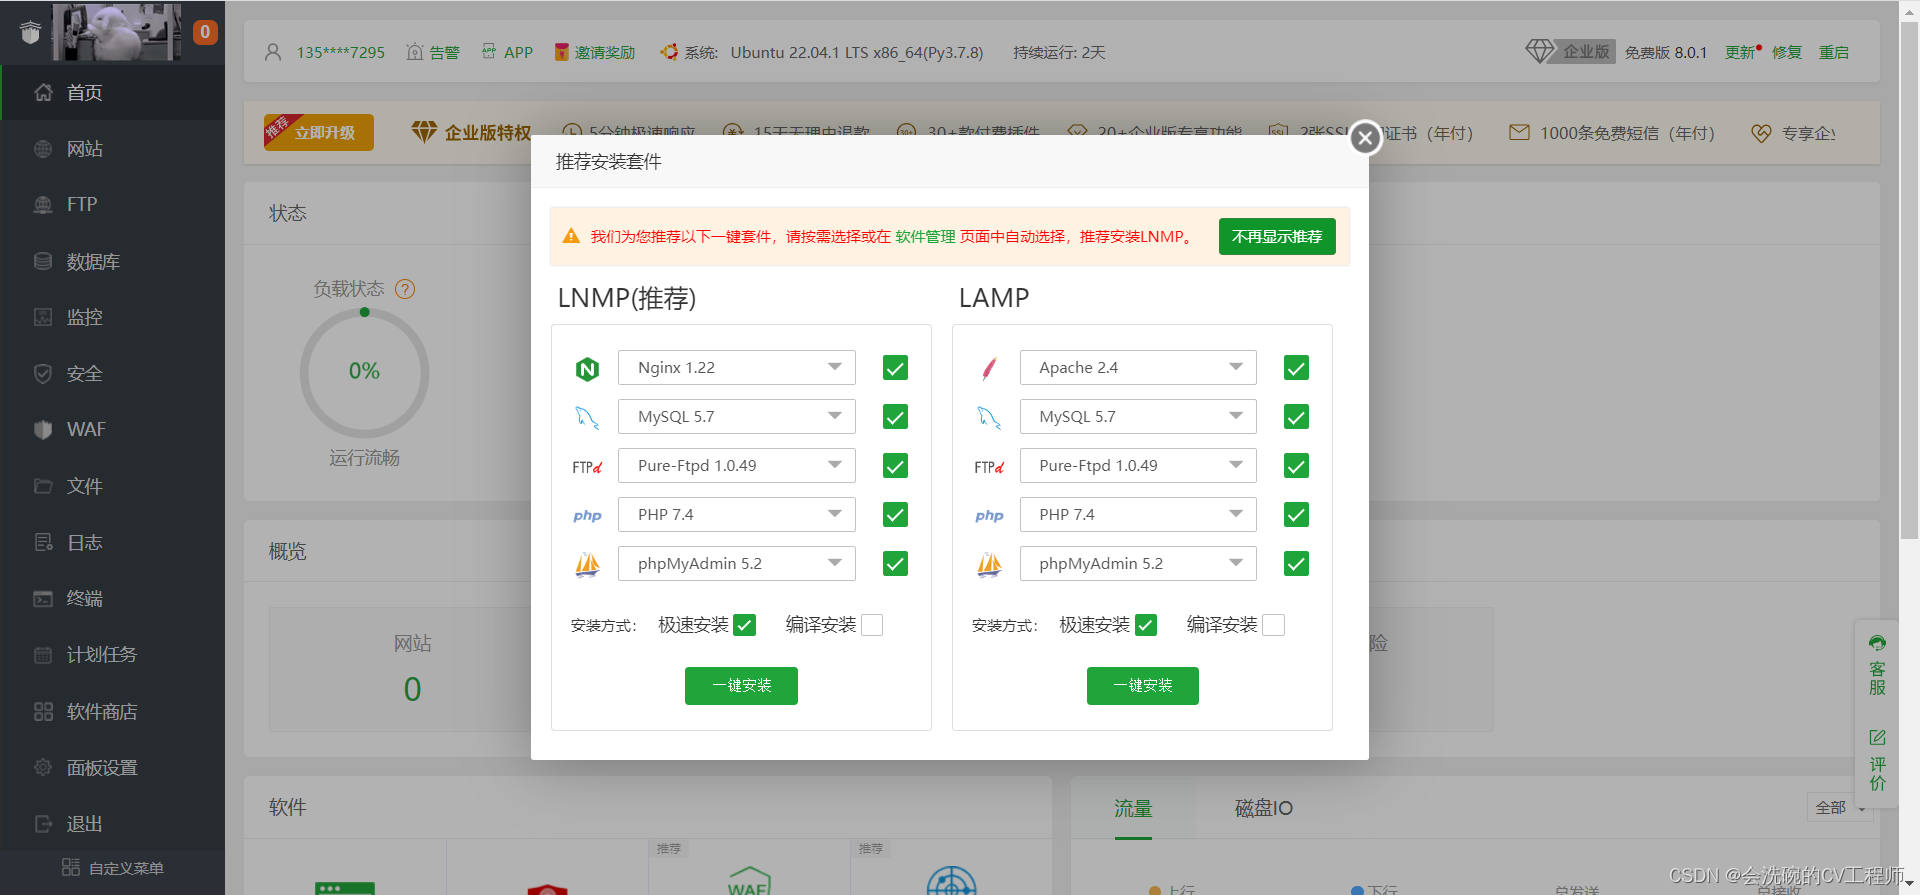
Task: Open LNMP phpMyAdmin 5.2 dropdown
Action: pyautogui.click(x=737, y=564)
